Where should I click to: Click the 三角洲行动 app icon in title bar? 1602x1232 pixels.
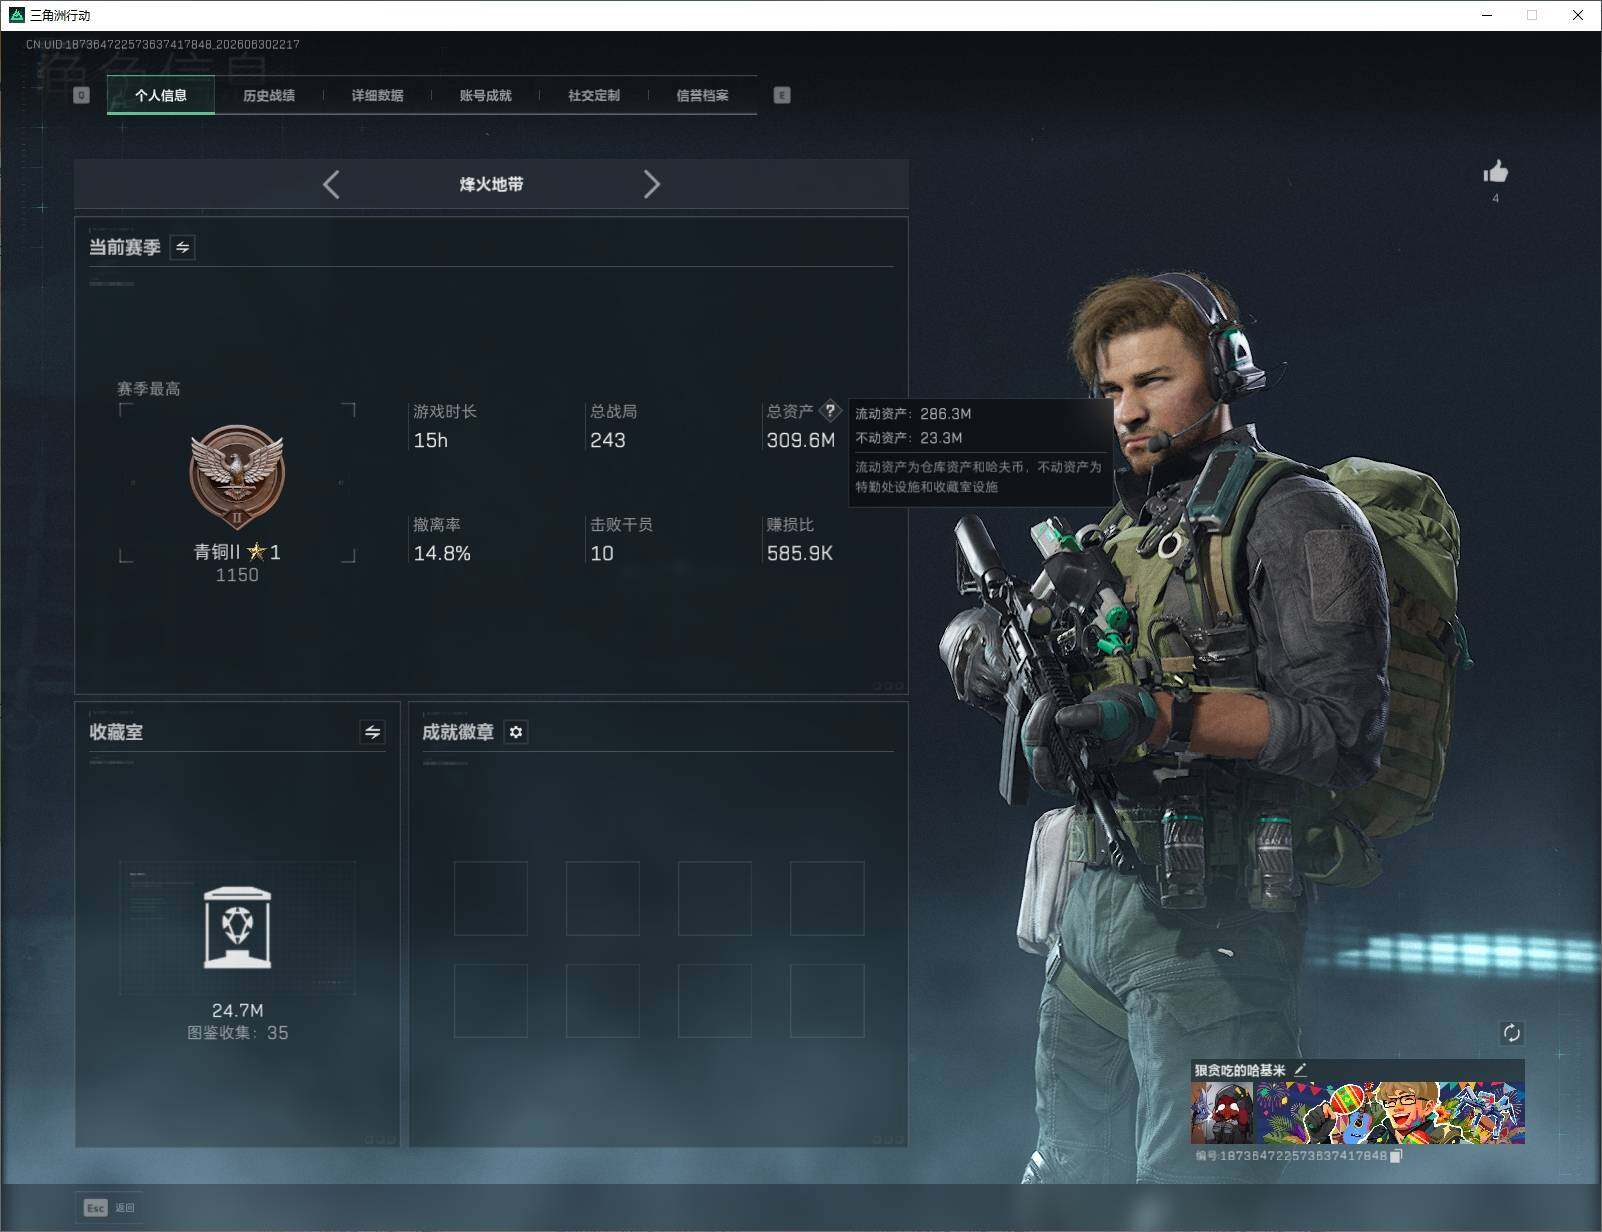[16, 15]
